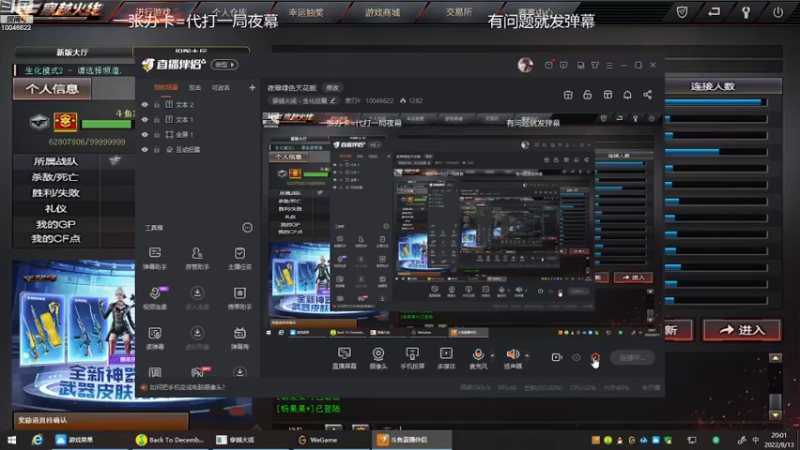The height and width of the screenshot is (450, 800).
Task: Add 直播屏幕 screen capture source
Action: 344,358
